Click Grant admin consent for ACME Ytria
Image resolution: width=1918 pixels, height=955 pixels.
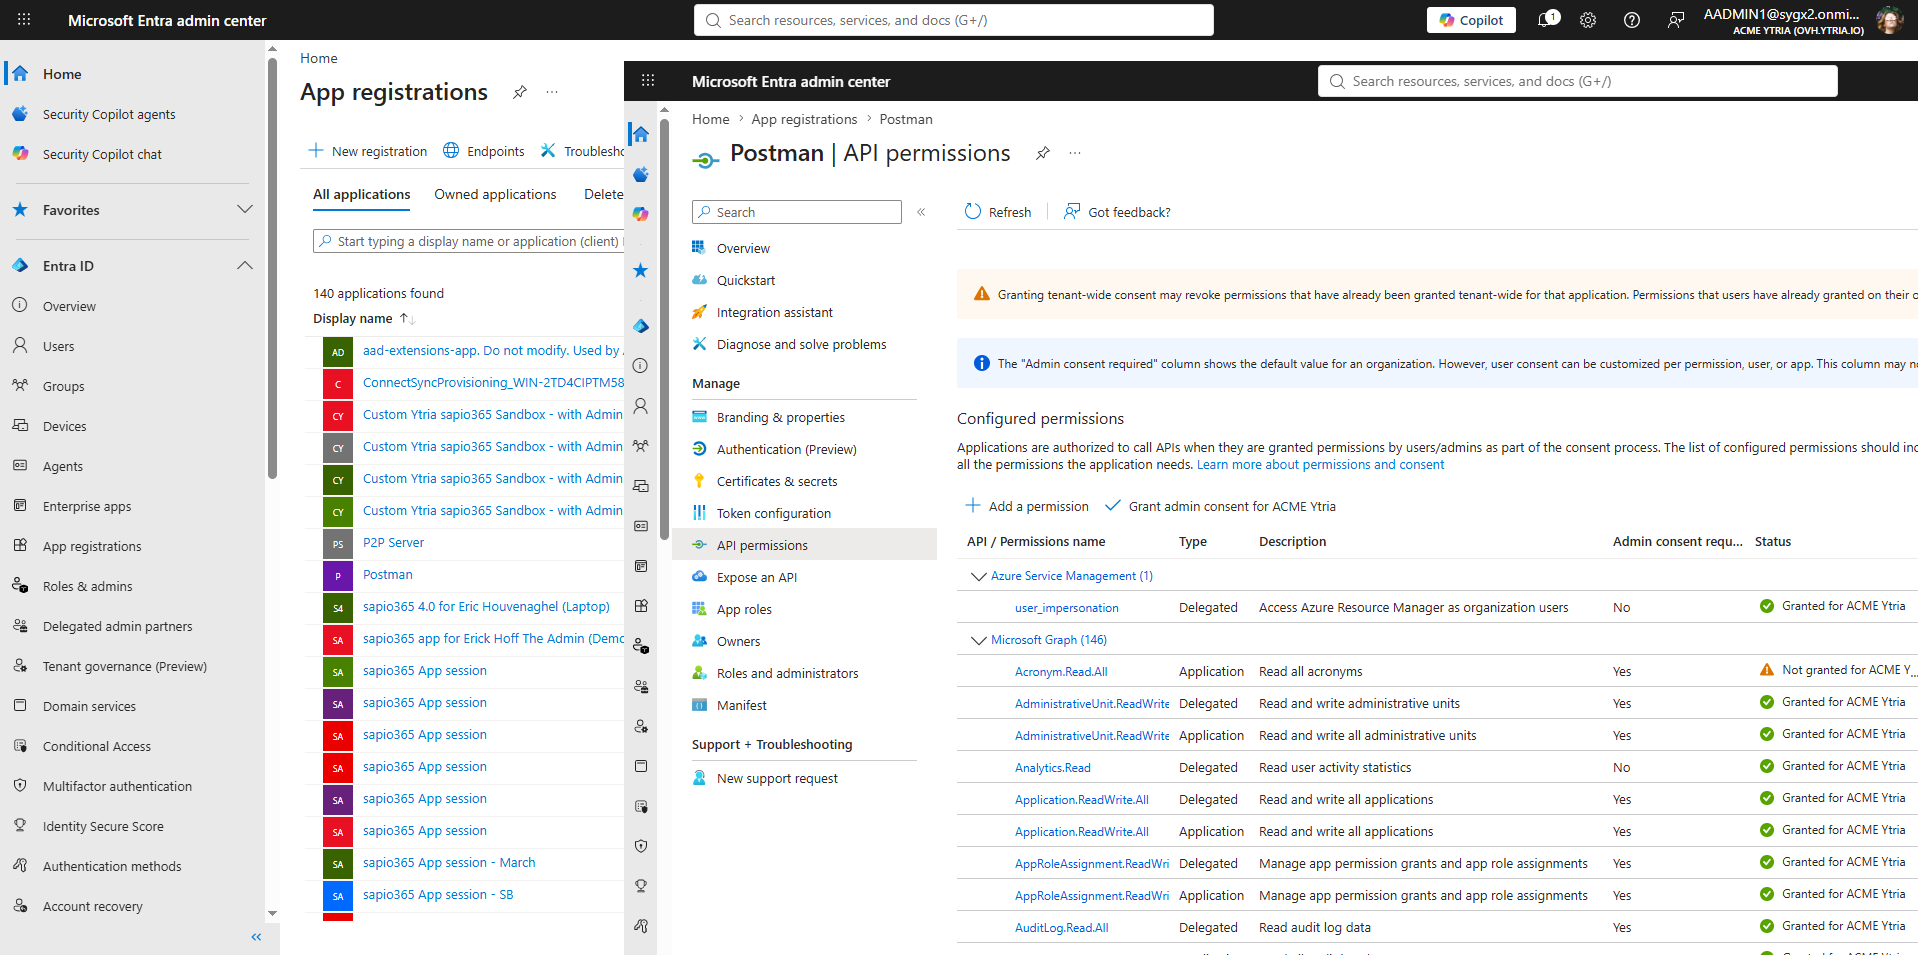pyautogui.click(x=1220, y=506)
